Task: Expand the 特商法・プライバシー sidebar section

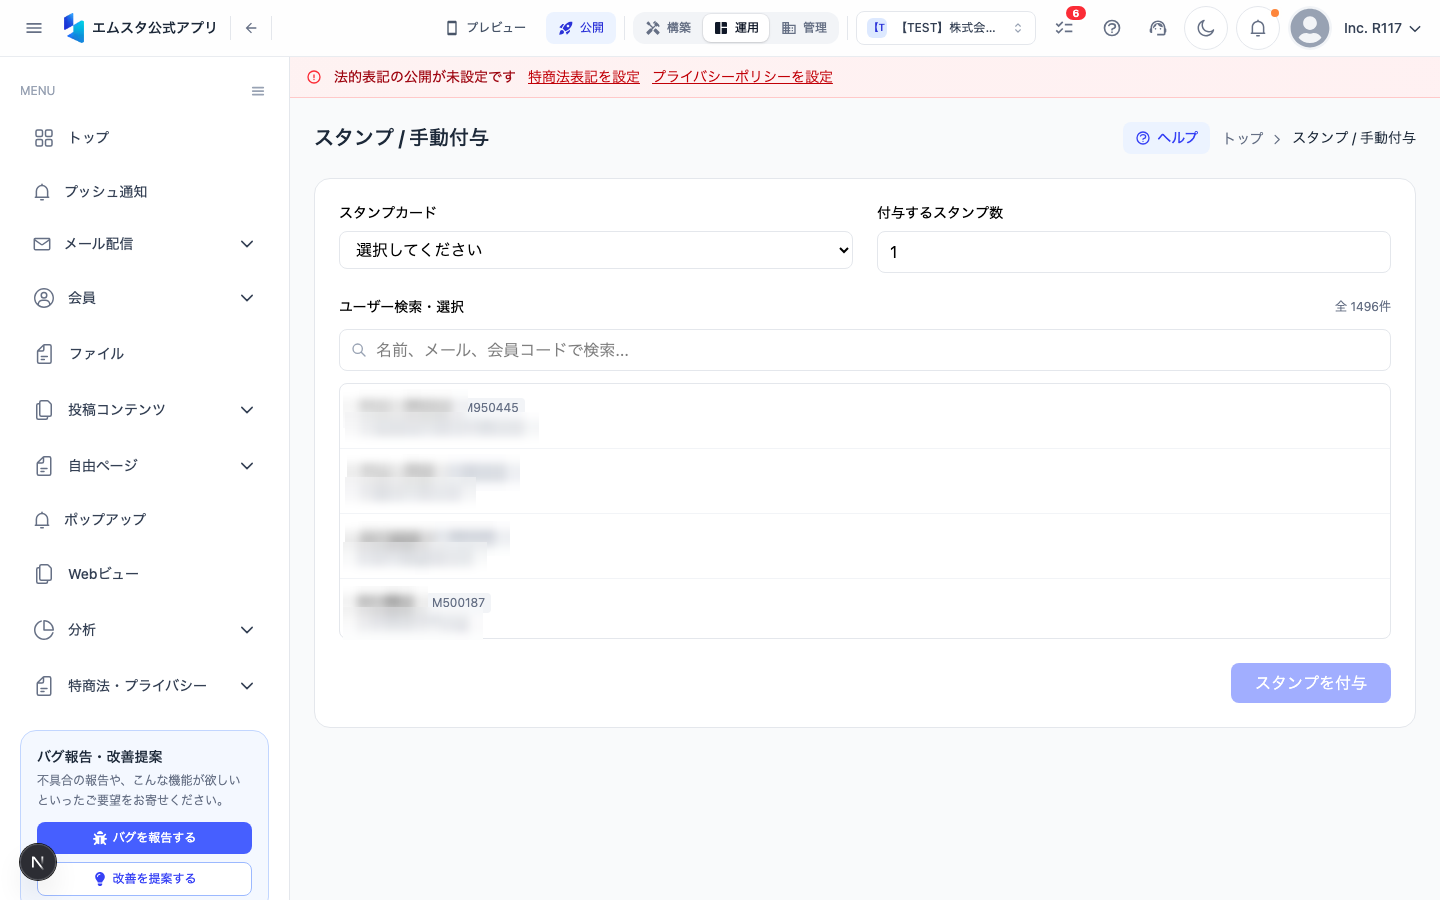Action: tap(144, 686)
